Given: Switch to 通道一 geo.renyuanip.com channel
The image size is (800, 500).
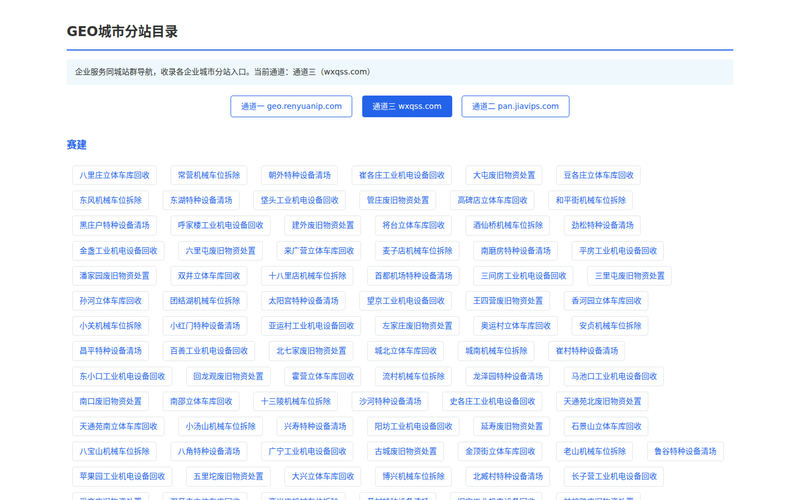Looking at the screenshot, I should coord(291,106).
